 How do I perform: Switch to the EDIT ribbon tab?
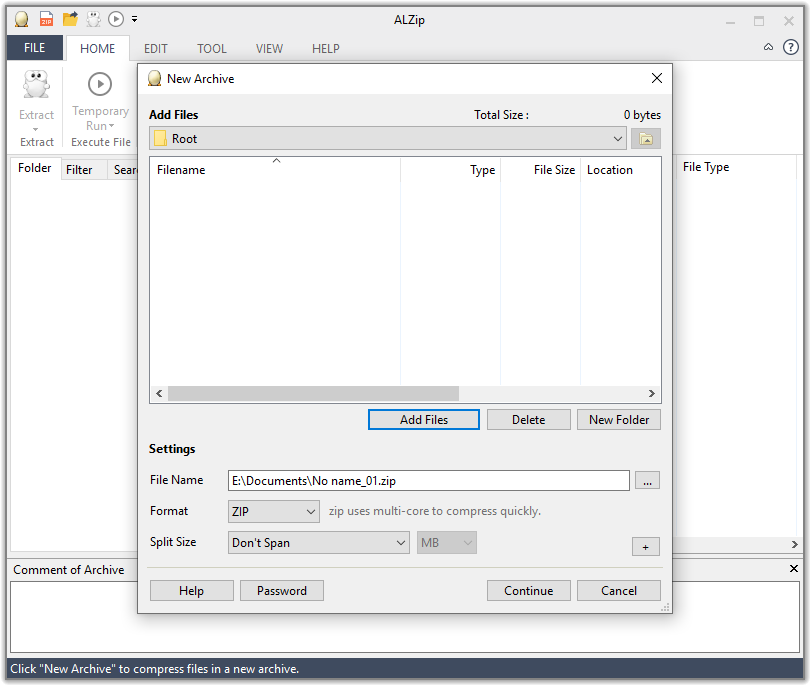click(155, 49)
